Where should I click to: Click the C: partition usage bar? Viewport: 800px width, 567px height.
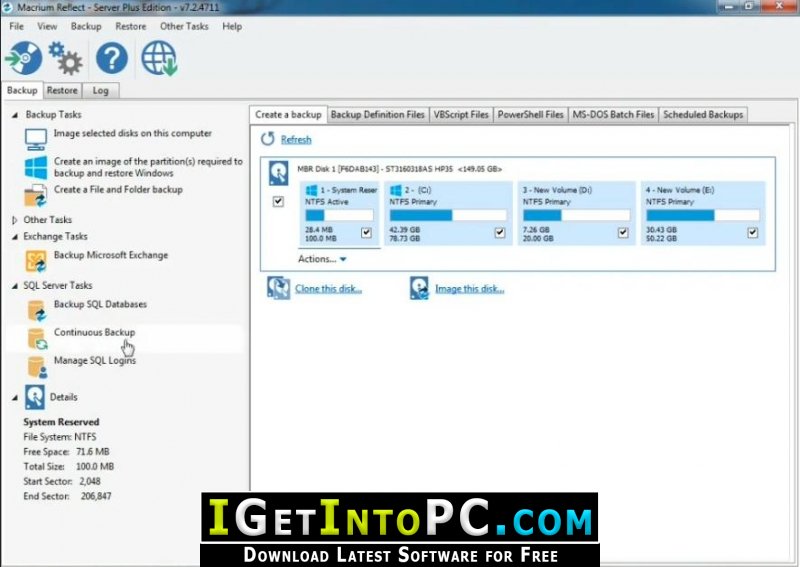[448, 215]
